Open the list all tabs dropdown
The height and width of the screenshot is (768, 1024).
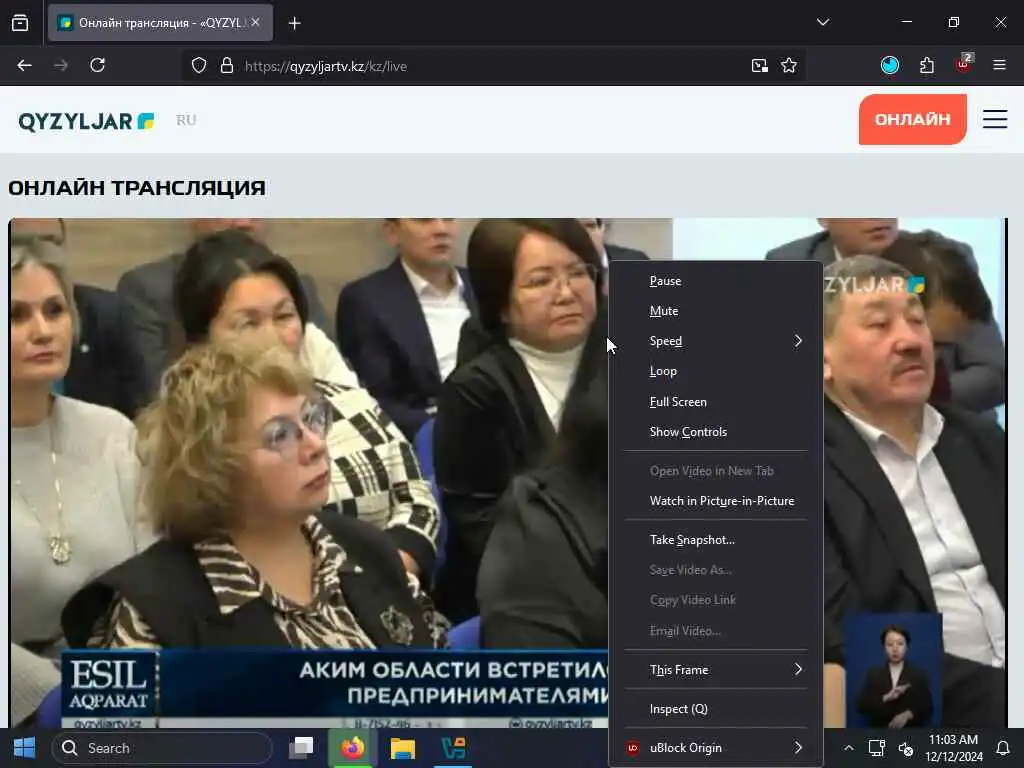point(823,22)
